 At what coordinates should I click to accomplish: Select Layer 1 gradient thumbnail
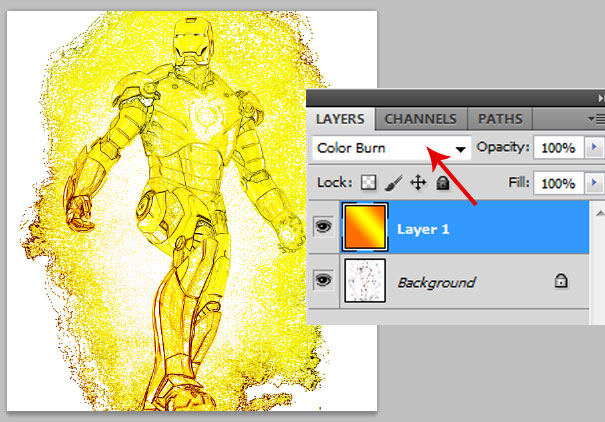(365, 227)
